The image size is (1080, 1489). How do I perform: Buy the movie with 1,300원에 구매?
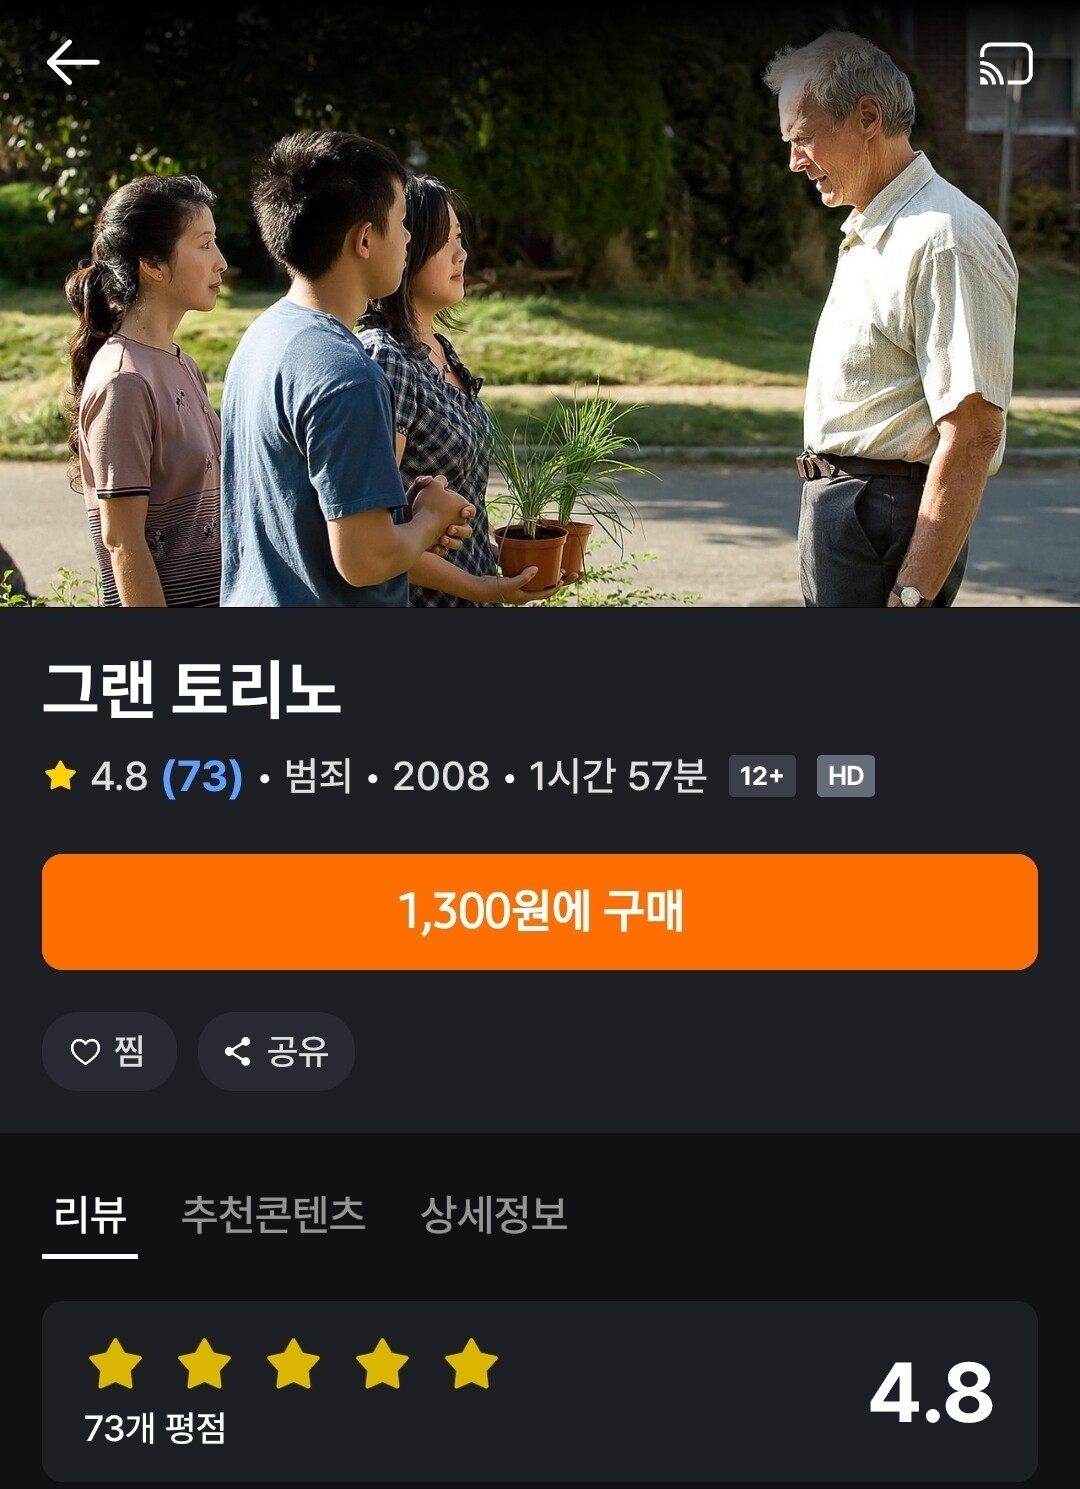pyautogui.click(x=540, y=911)
